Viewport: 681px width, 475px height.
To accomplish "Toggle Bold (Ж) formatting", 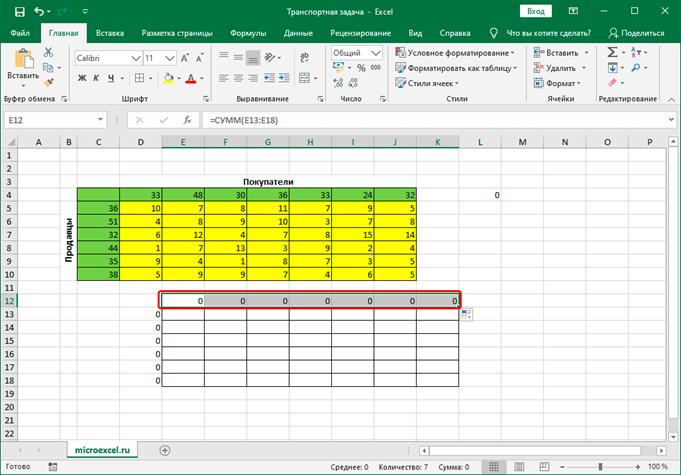I will 82,78.
